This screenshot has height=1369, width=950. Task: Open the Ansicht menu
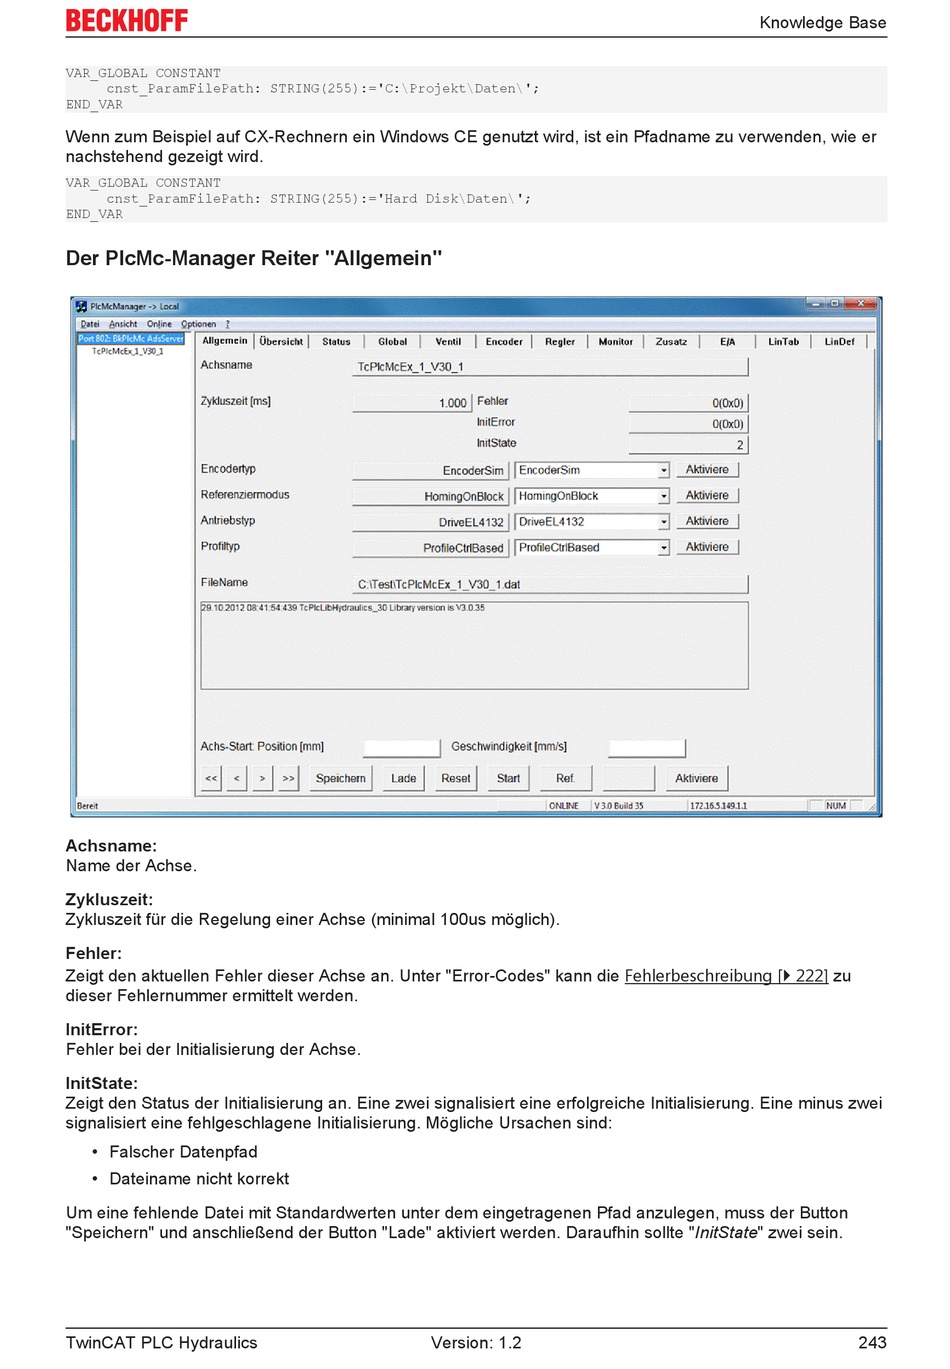point(123,324)
